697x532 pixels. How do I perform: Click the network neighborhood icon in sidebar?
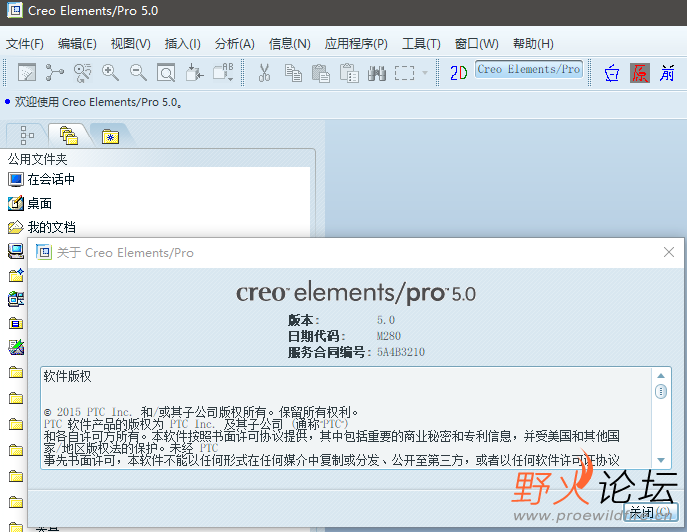(x=16, y=299)
